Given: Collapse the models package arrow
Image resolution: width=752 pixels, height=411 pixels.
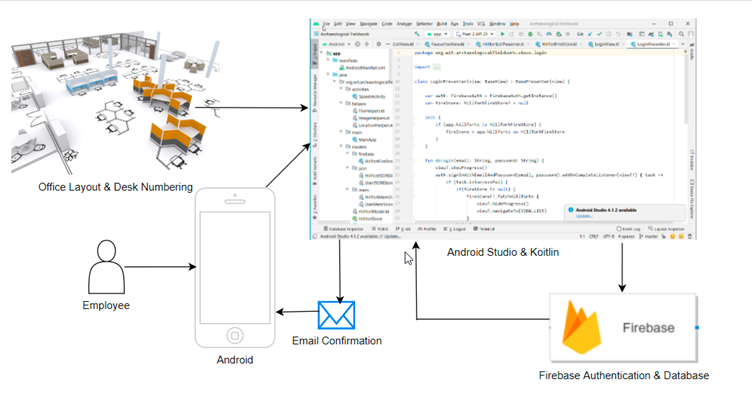Looking at the screenshot, I should point(341,146).
